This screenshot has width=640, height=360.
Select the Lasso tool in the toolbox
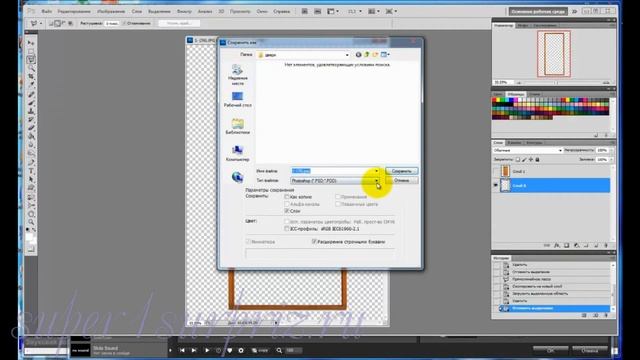pyautogui.click(x=31, y=60)
